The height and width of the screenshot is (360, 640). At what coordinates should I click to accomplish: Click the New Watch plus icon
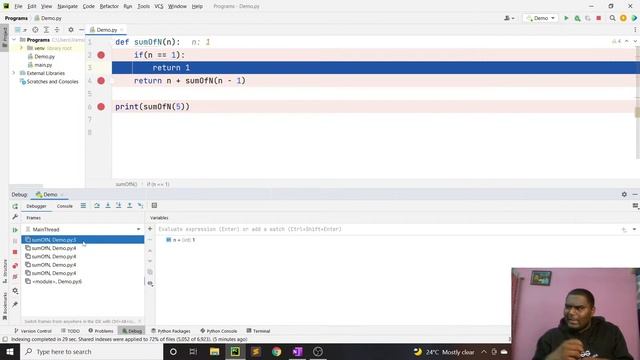pyautogui.click(x=150, y=229)
